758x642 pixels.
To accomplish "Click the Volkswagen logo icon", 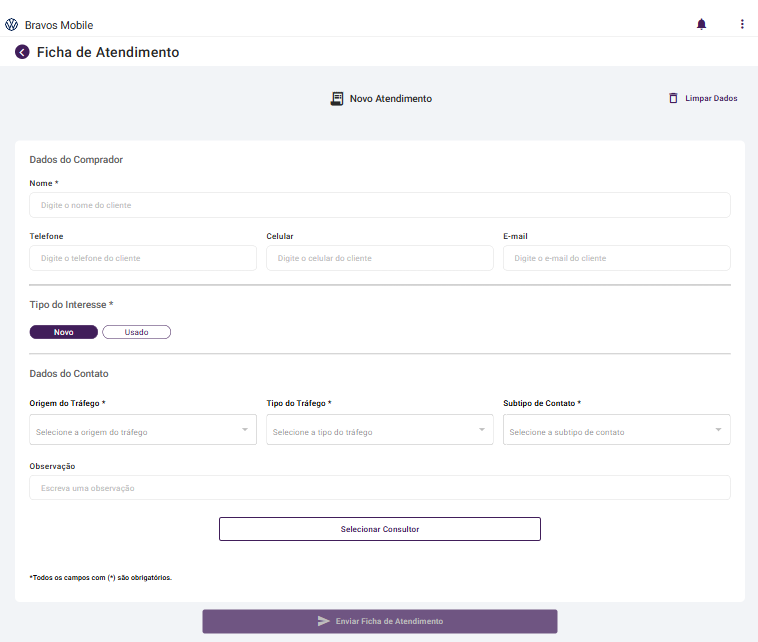I will click(x=12, y=24).
